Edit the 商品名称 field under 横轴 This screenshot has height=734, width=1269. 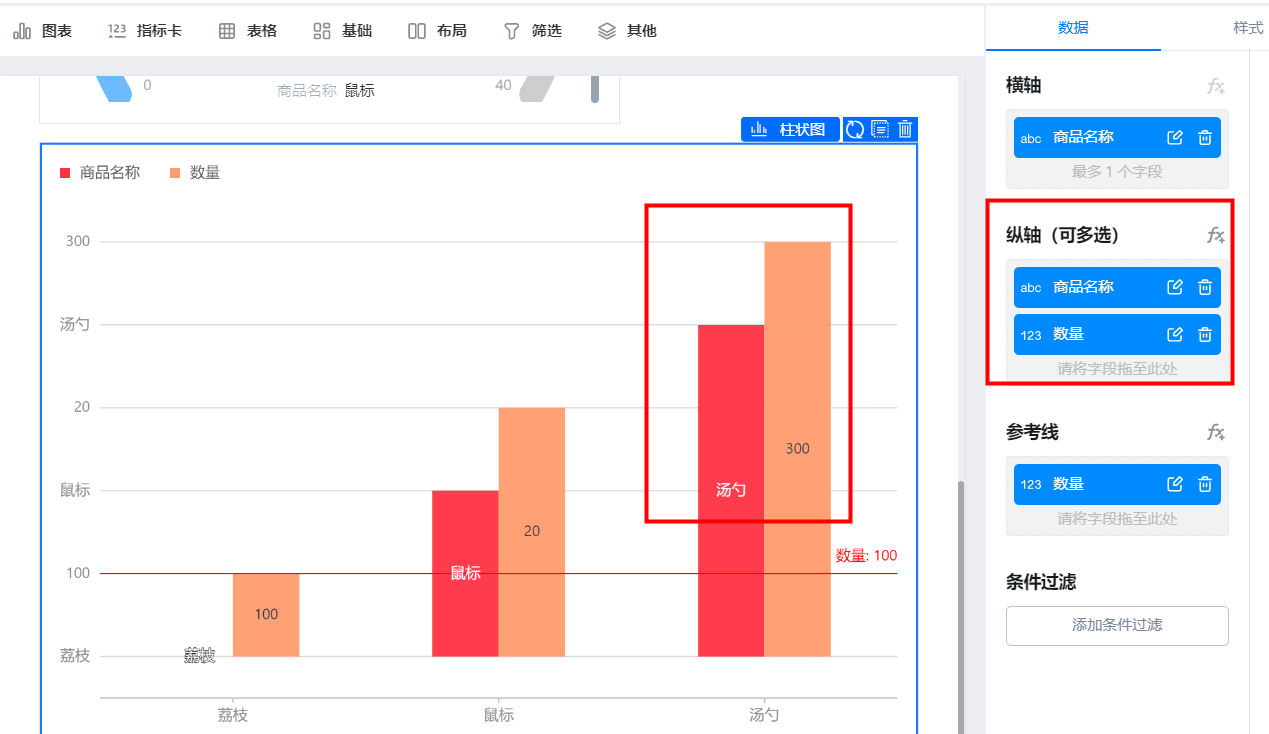tap(1175, 138)
